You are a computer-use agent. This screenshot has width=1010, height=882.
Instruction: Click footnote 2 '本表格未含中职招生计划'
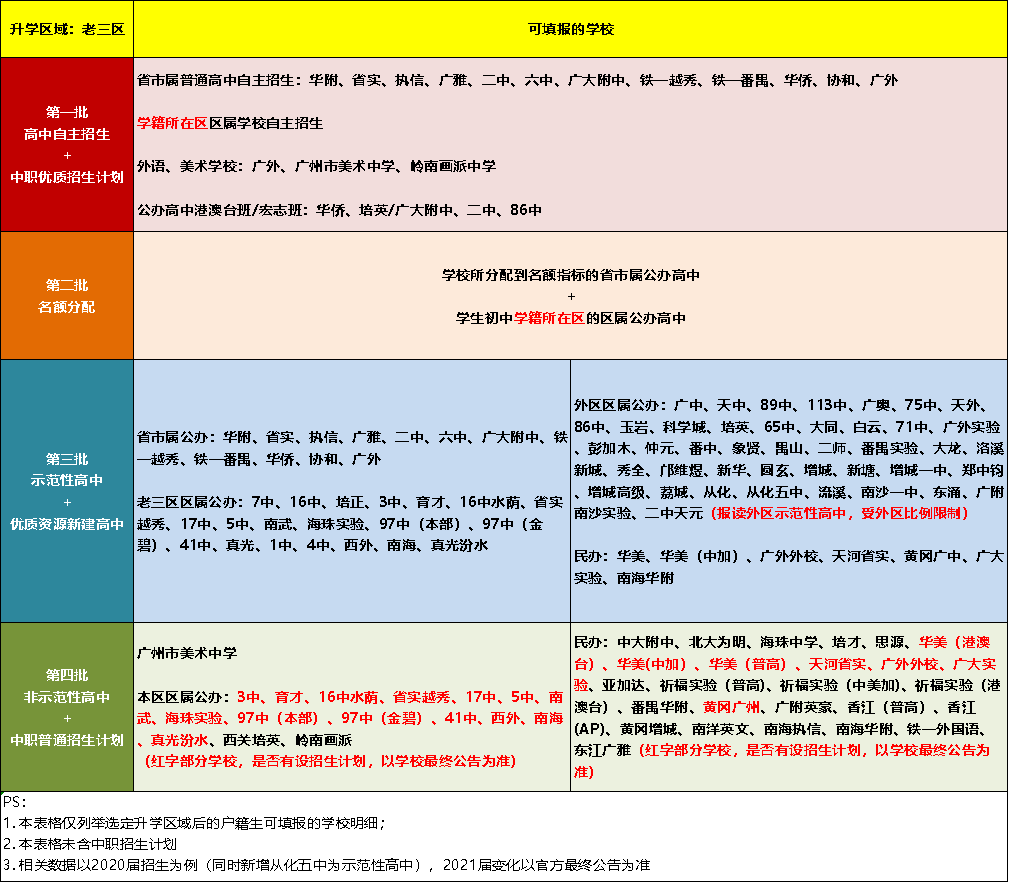(90, 844)
